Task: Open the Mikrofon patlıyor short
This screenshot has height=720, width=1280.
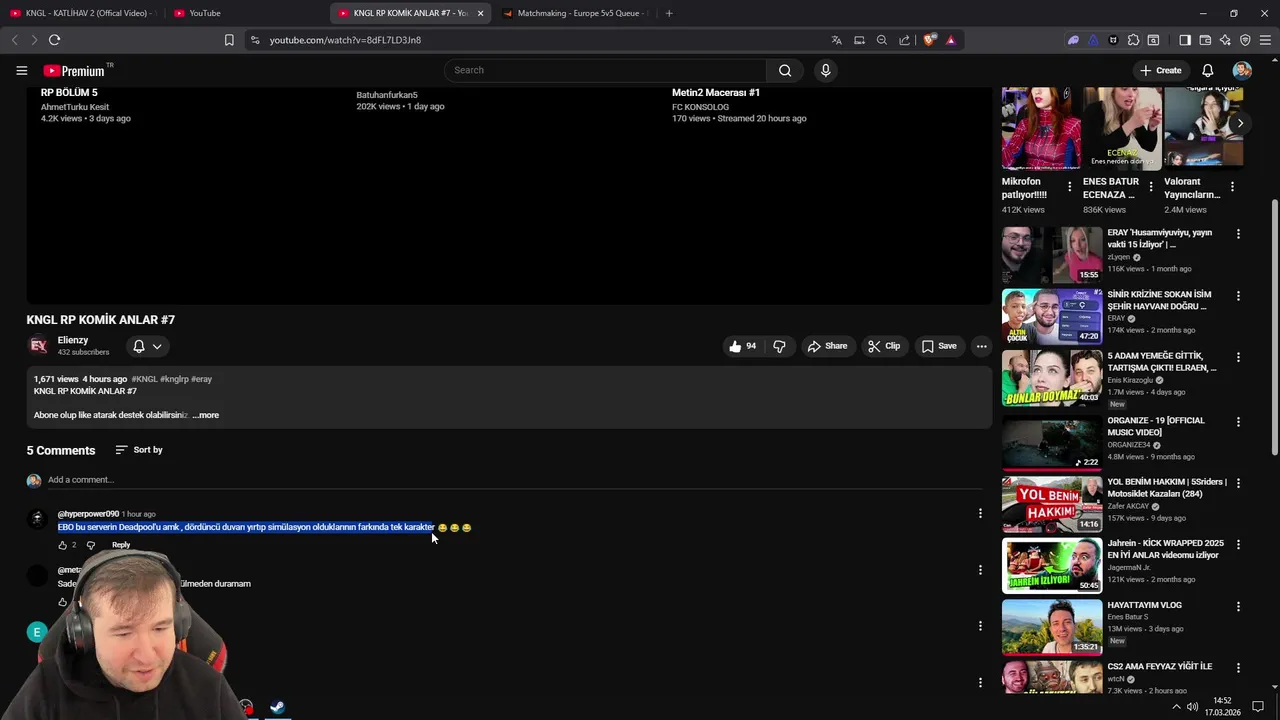Action: 1041,128
